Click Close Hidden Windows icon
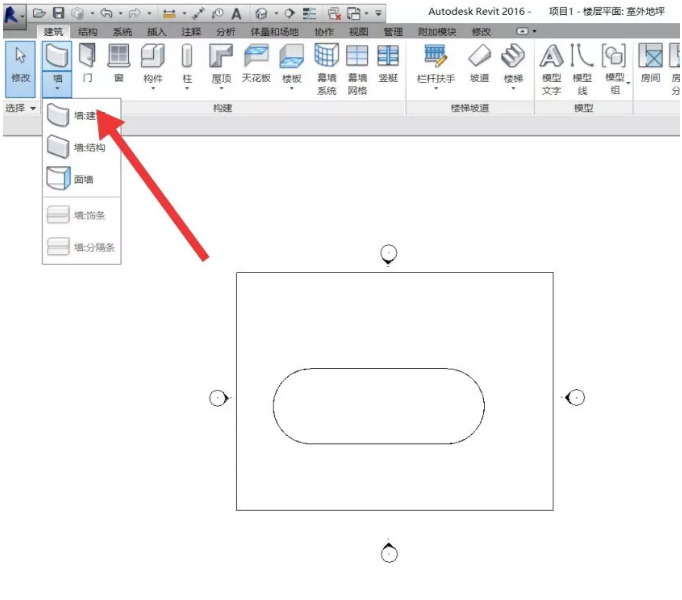682x600 pixels. point(334,14)
